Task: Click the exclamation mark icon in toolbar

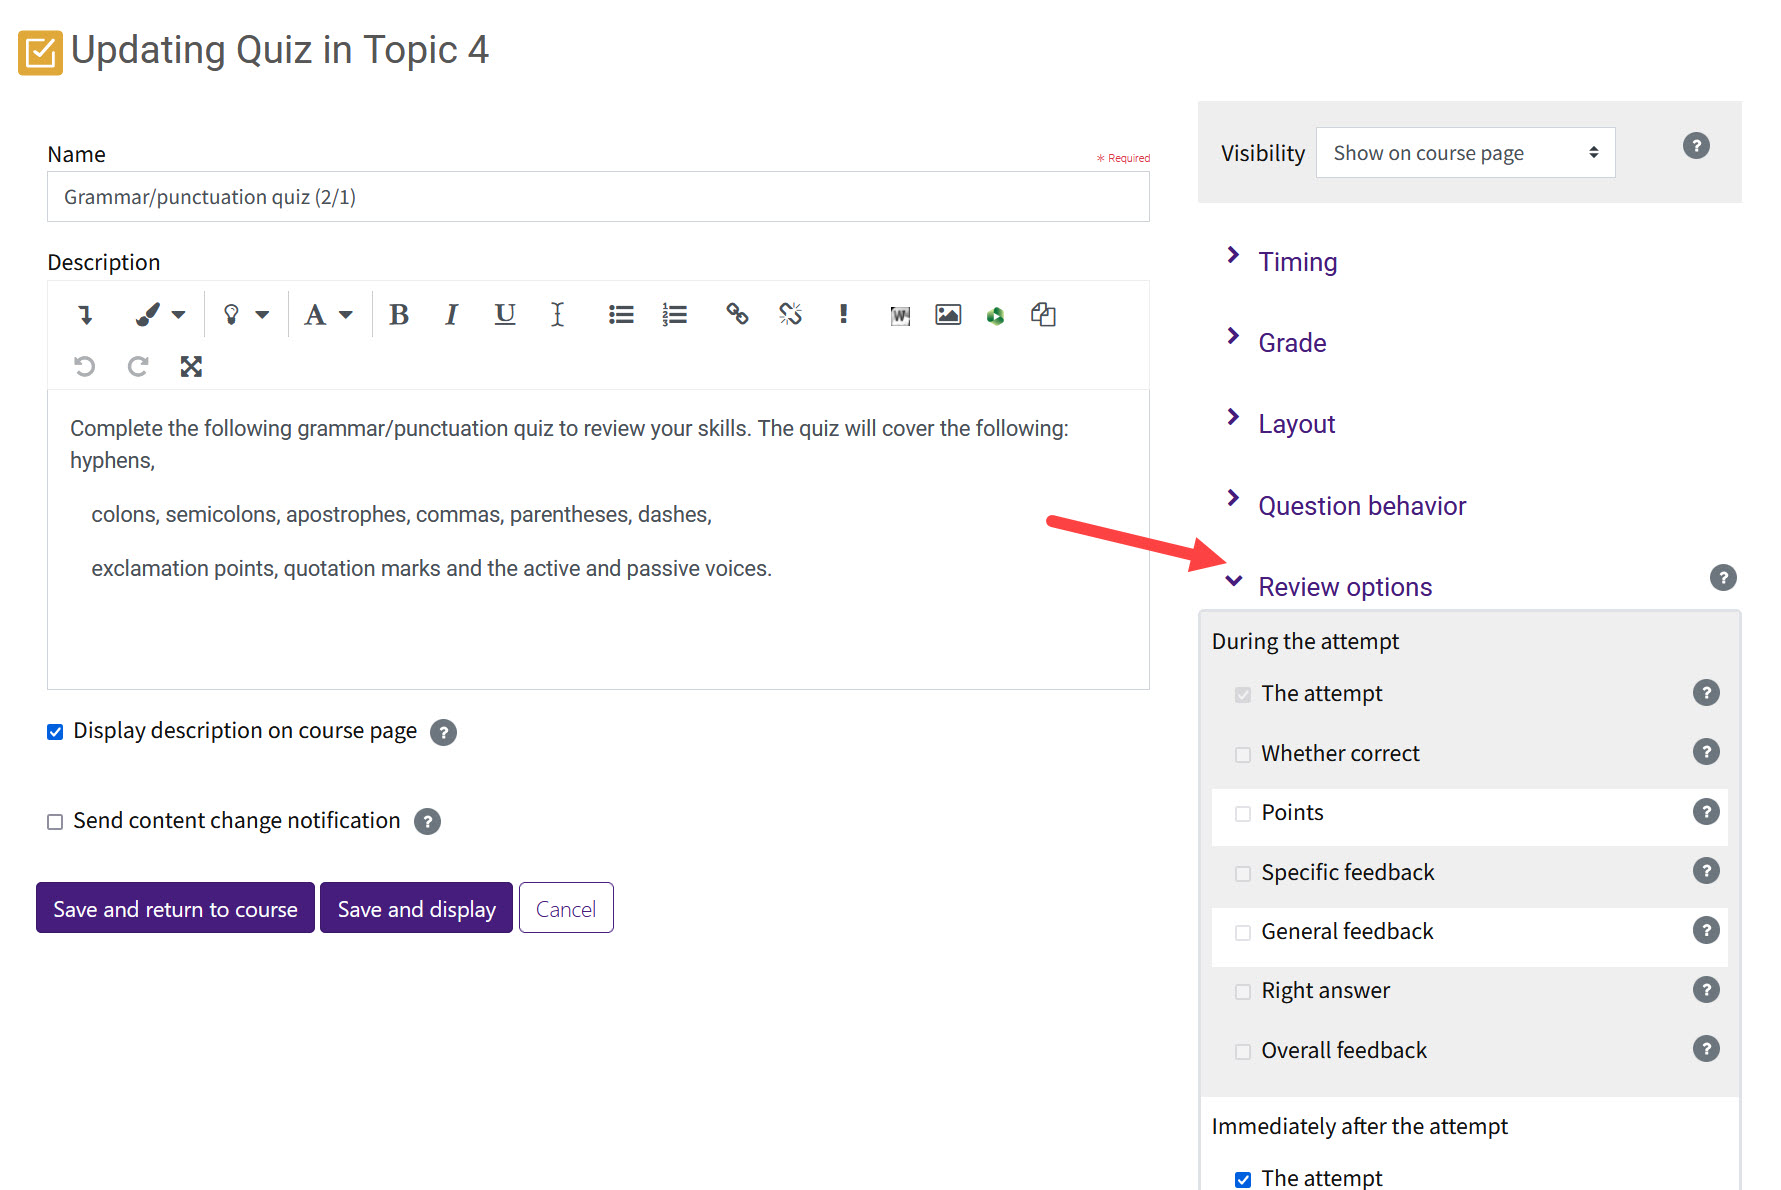Action: pyautogui.click(x=844, y=315)
